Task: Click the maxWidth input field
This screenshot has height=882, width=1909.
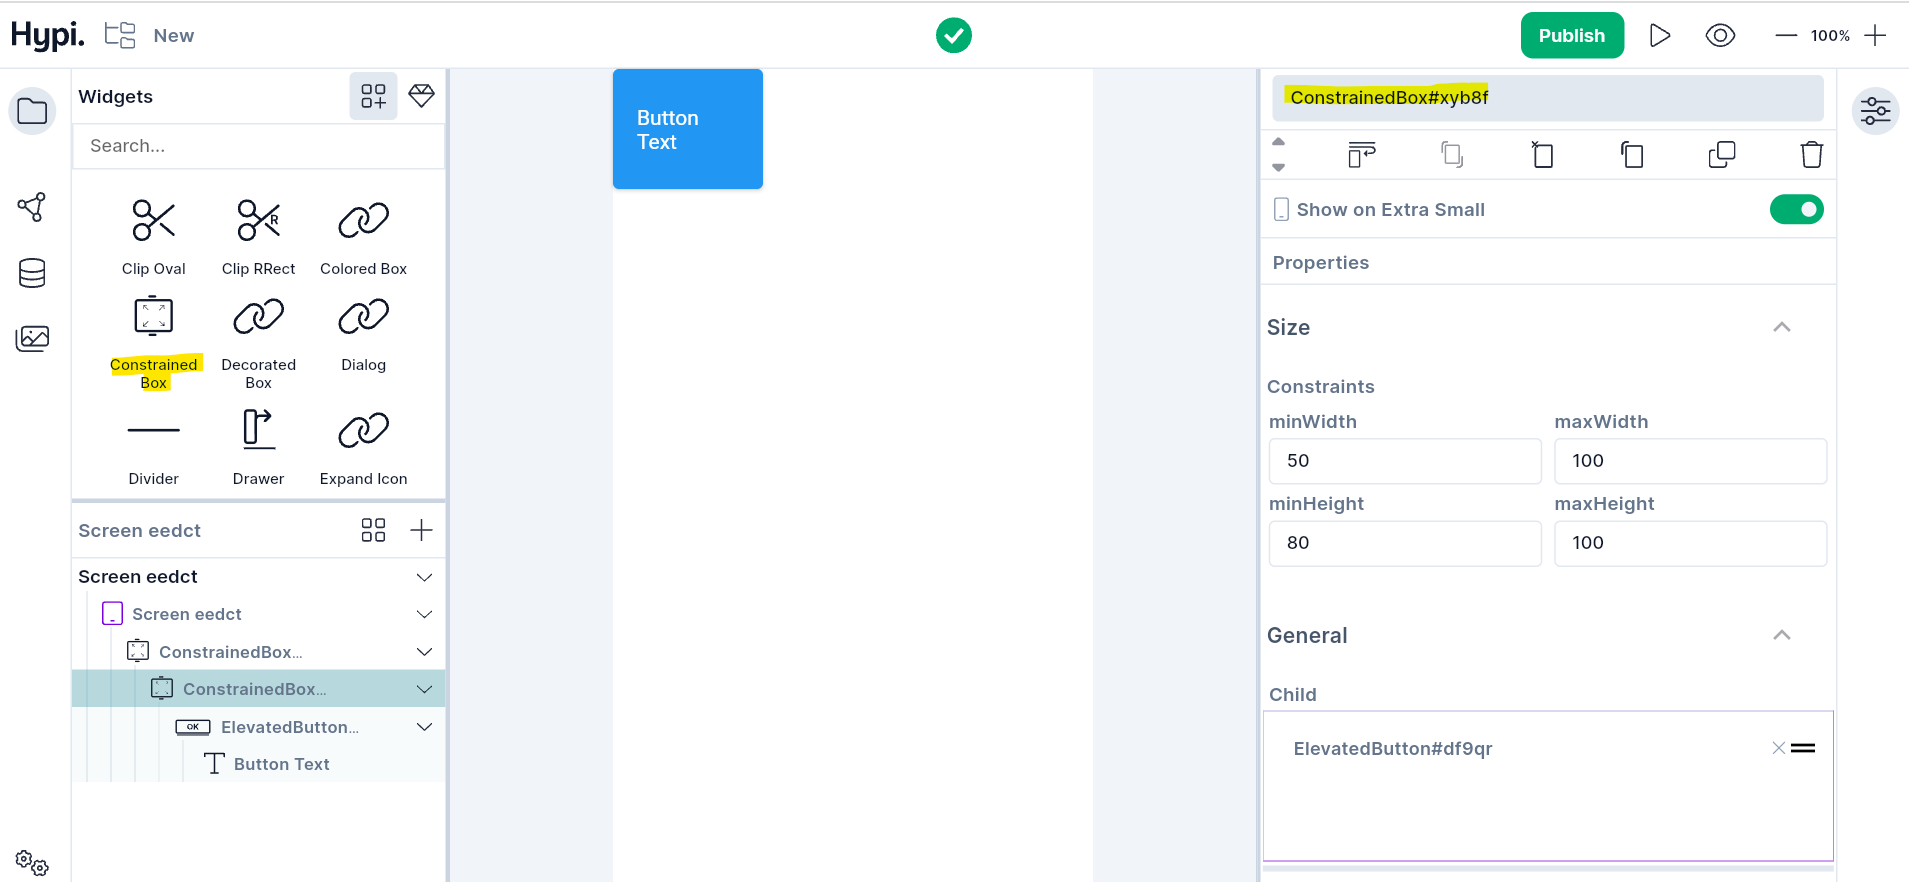Action: (1690, 461)
